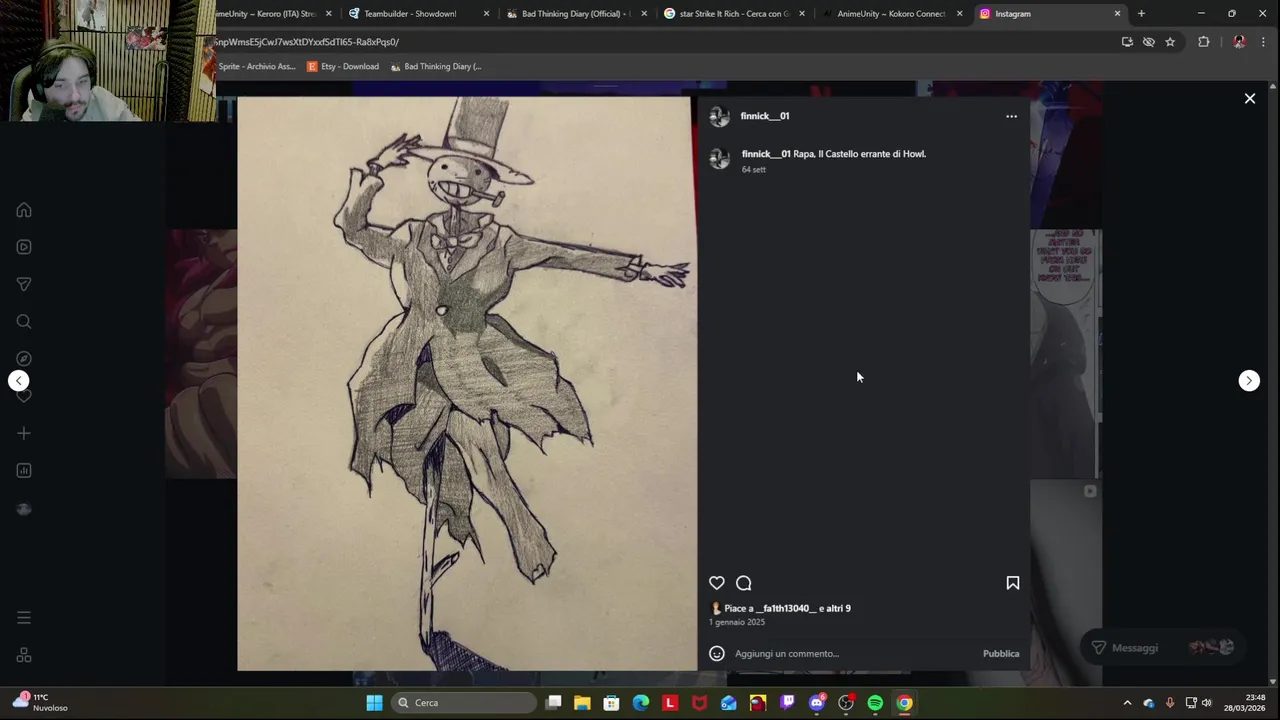Image resolution: width=1280 pixels, height=720 pixels.
Task: Open direct messages in the sidebar
Action: pos(24,284)
